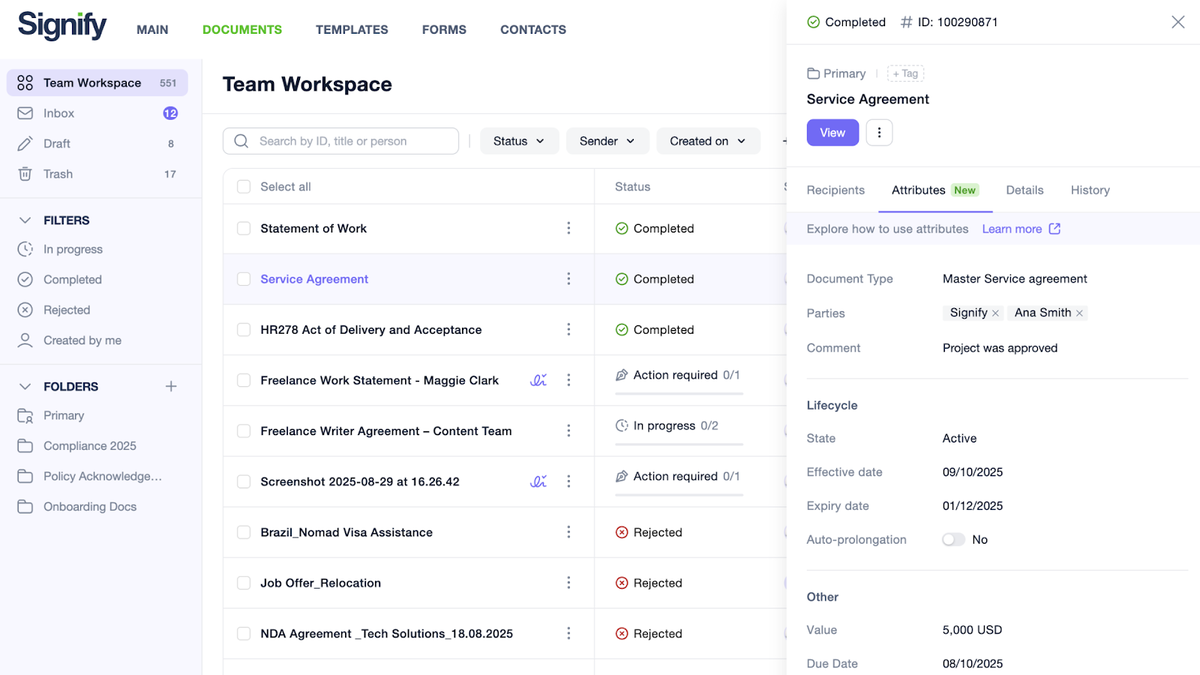Viewport: 1200px width, 675px height.
Task: Check the Select all checkbox
Action: tap(243, 186)
